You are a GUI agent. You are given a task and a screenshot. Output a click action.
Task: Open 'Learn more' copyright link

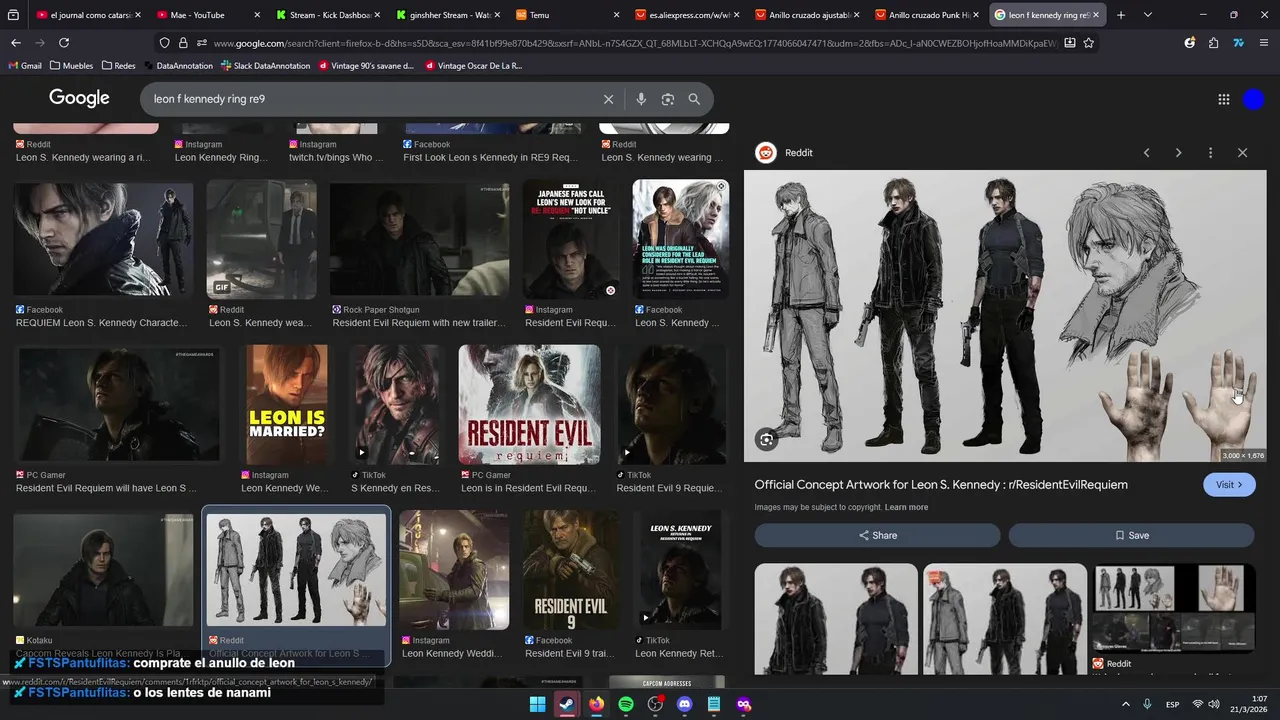coord(906,507)
